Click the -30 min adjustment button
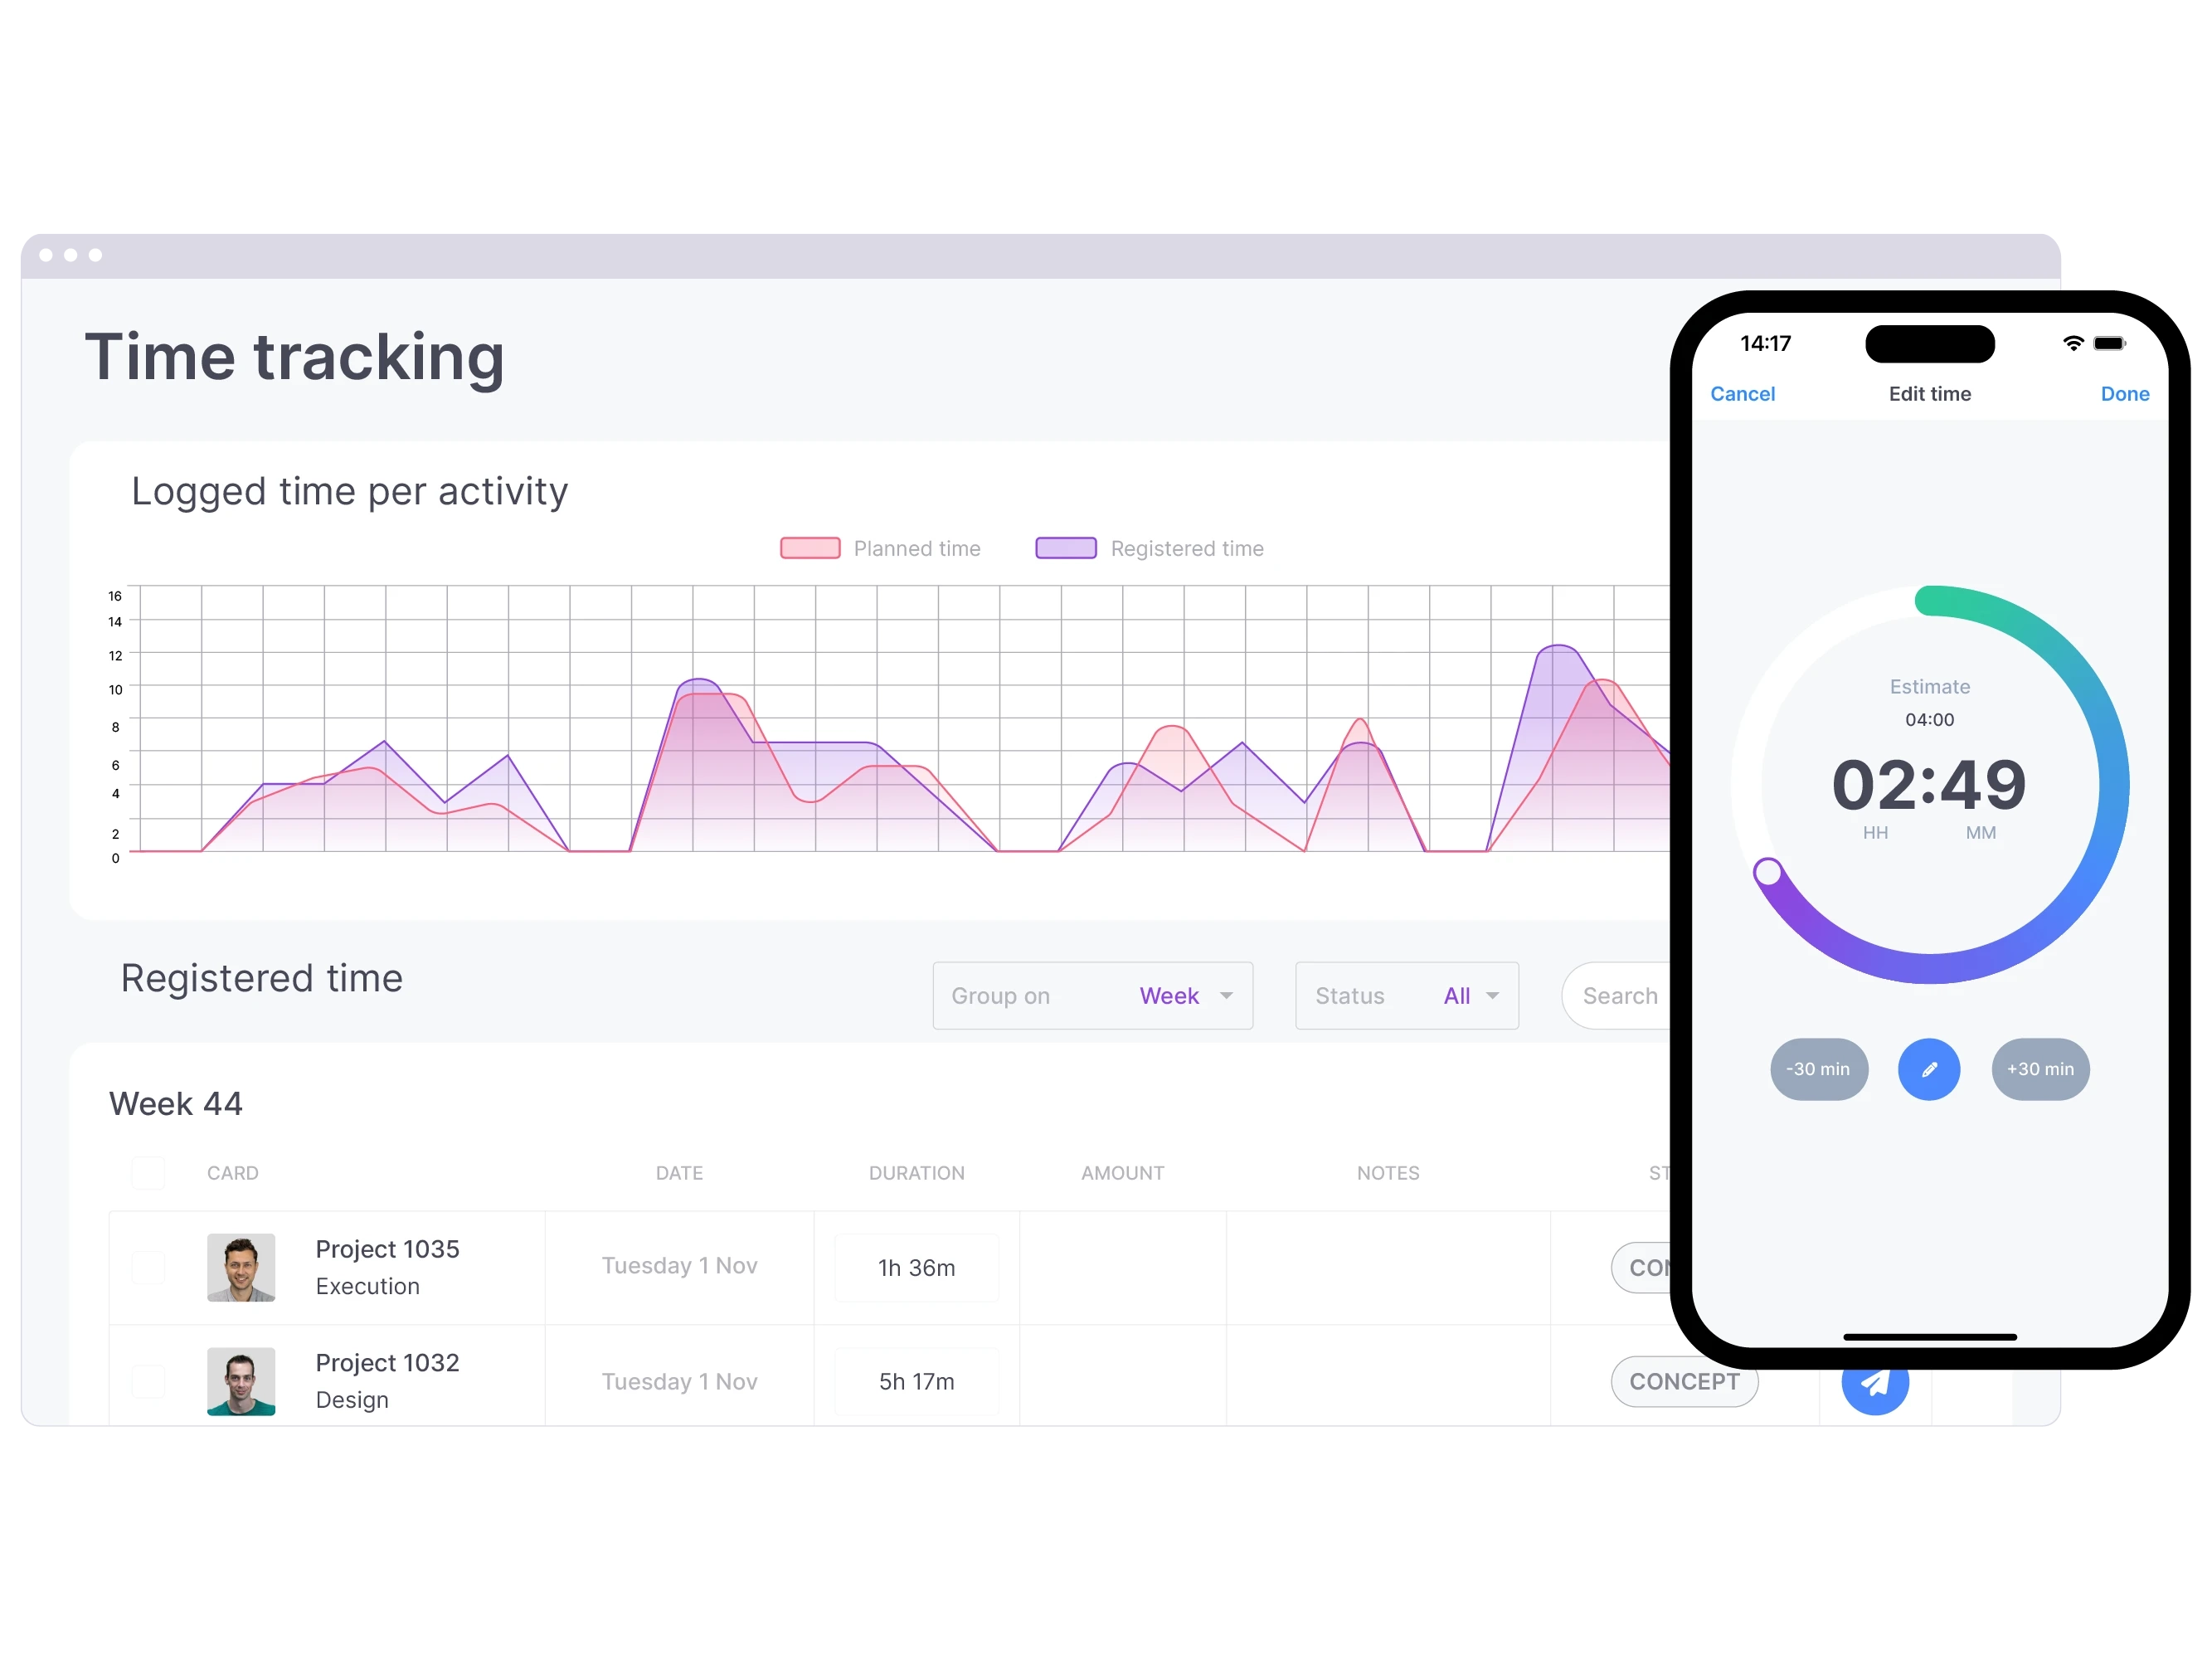 1820,1069
